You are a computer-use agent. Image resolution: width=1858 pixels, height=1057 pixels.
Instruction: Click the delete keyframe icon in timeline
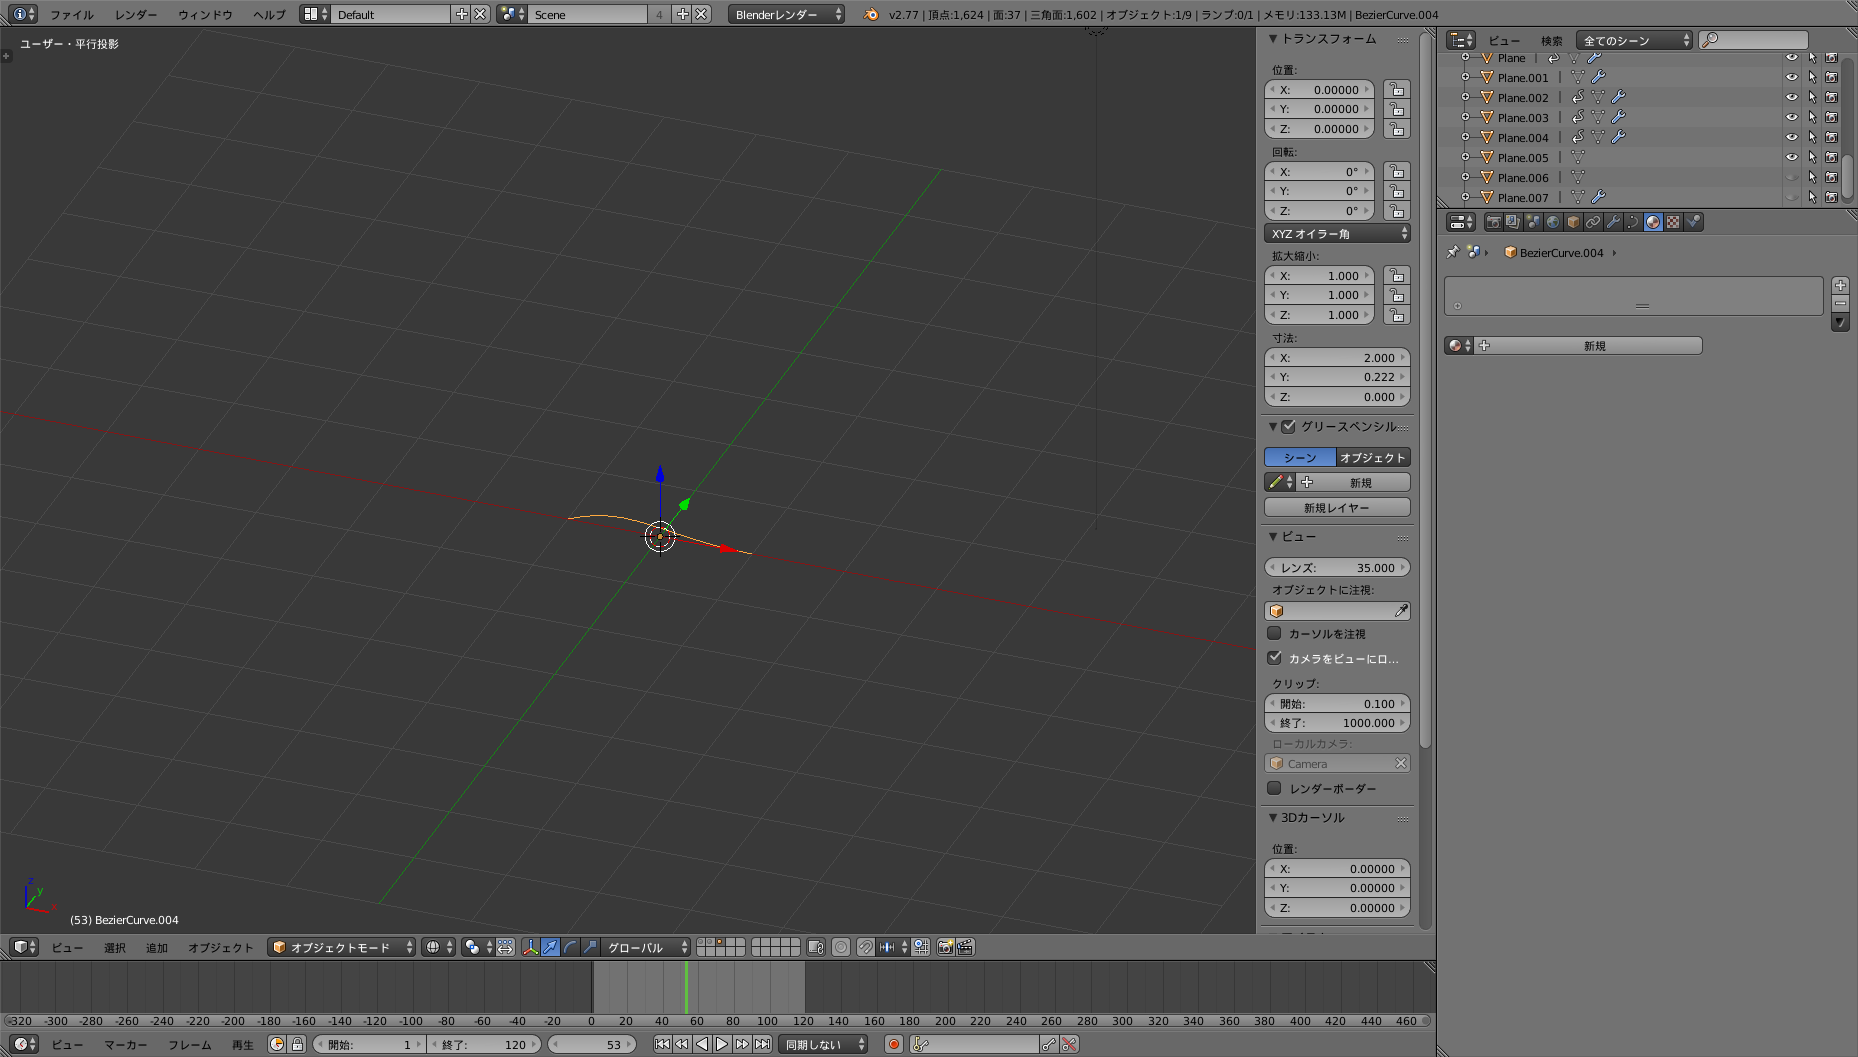point(1069,1044)
